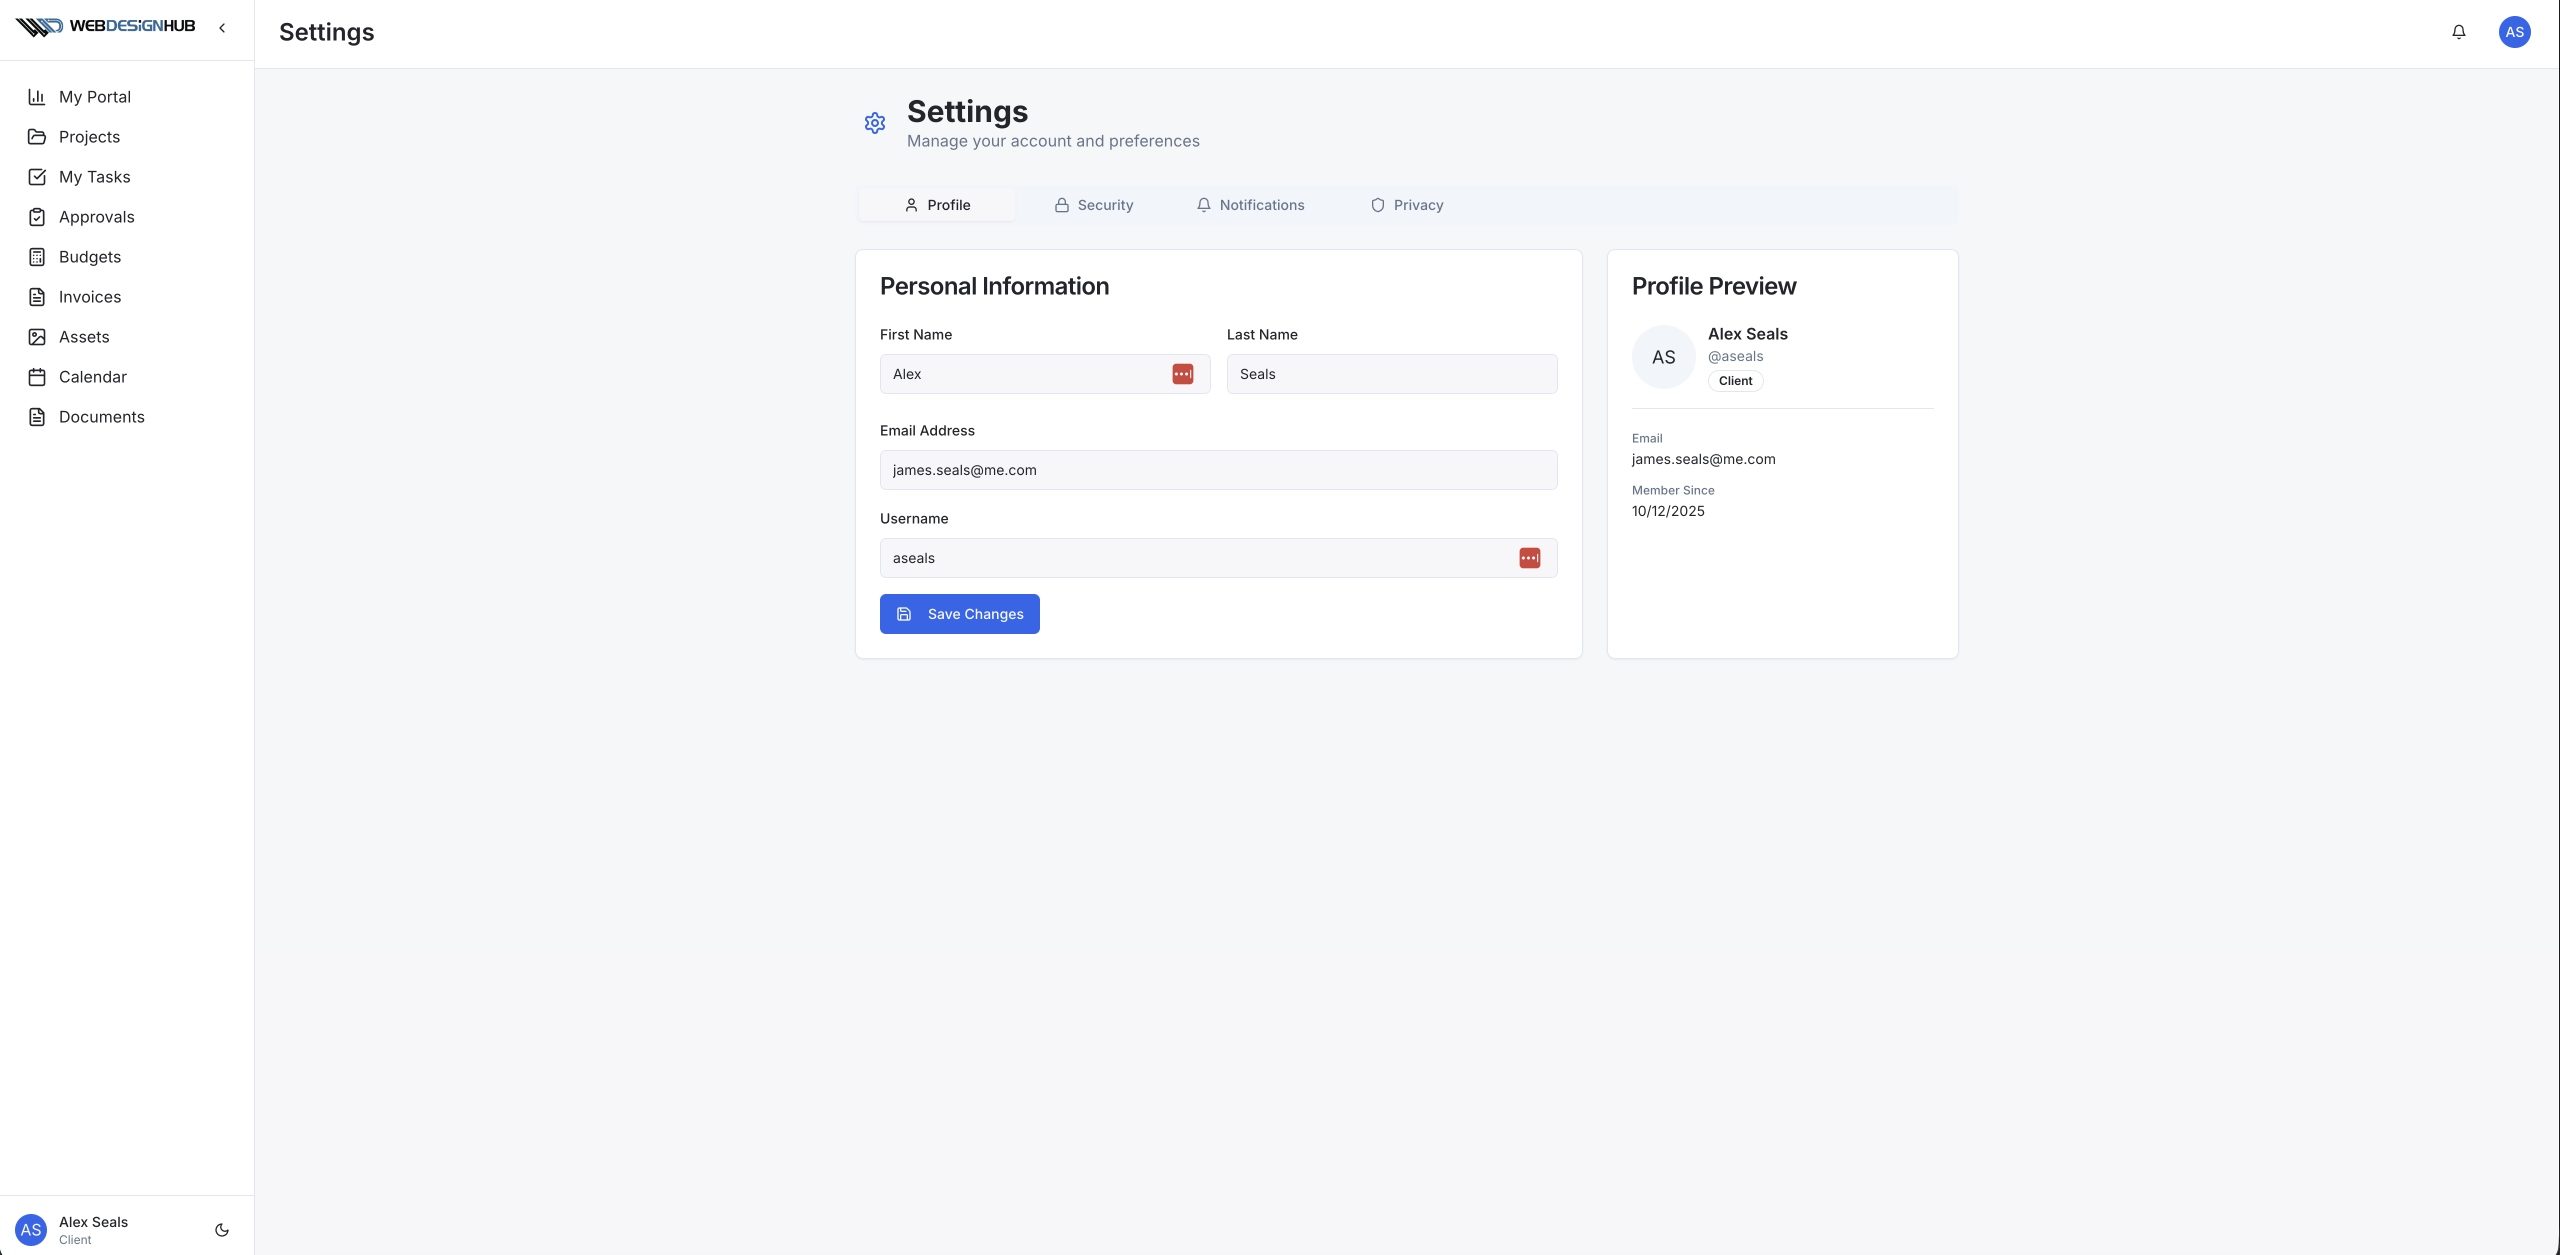Open the Calendar page

coord(92,377)
